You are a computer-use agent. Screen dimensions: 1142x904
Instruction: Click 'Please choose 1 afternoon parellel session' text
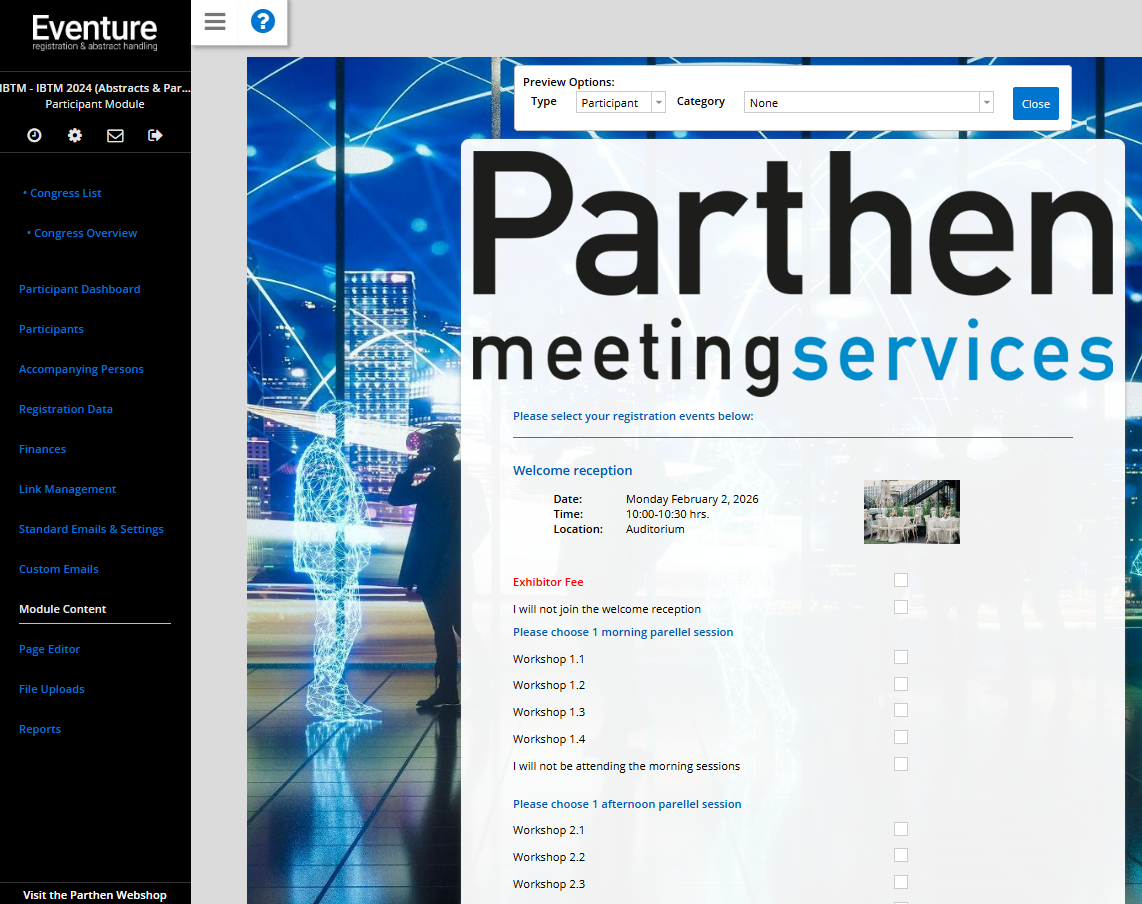point(627,804)
